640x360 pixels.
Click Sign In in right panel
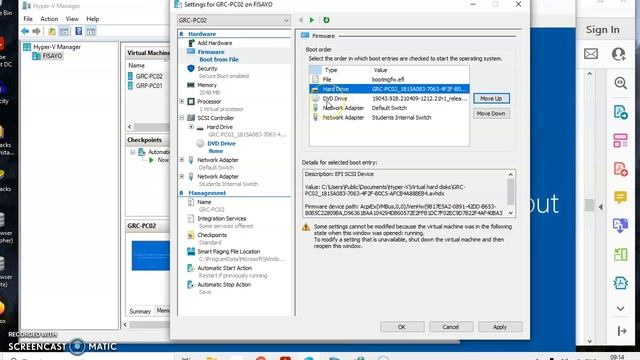(602, 30)
